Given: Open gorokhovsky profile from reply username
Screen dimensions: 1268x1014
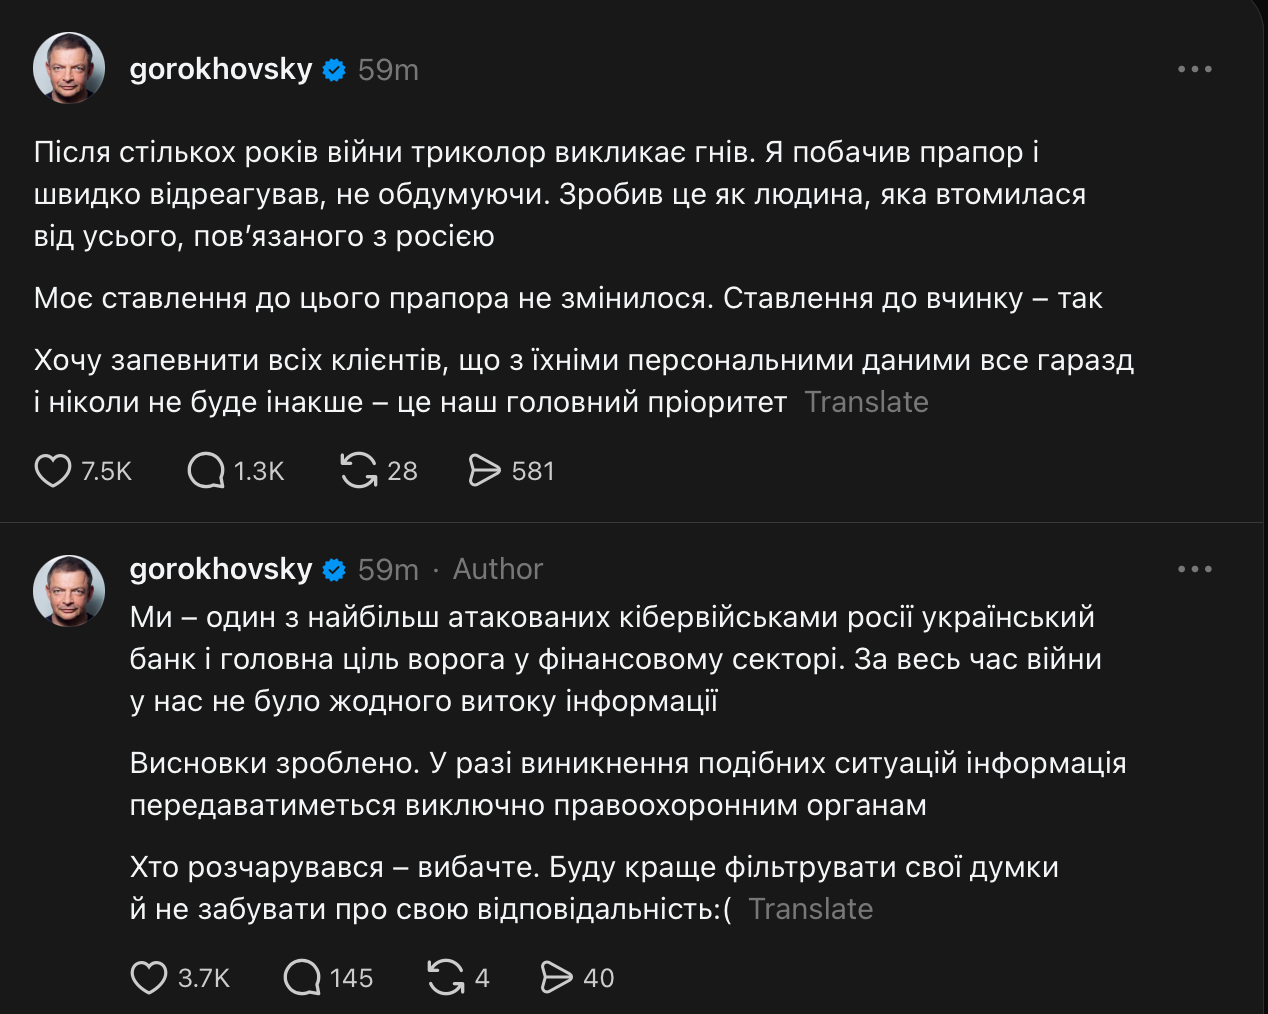Looking at the screenshot, I should 221,569.
